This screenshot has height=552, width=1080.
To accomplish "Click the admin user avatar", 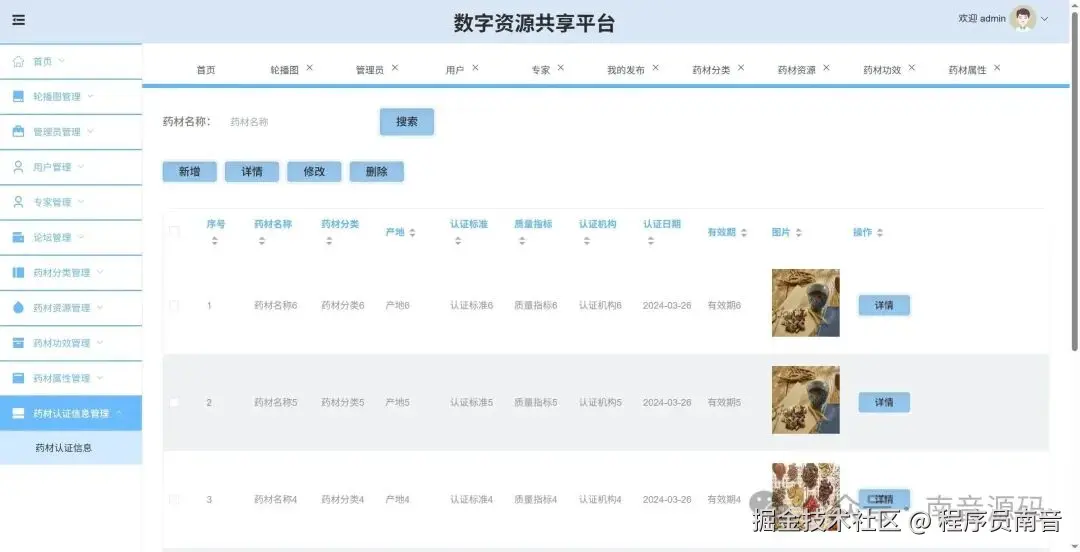I will click(1023, 19).
